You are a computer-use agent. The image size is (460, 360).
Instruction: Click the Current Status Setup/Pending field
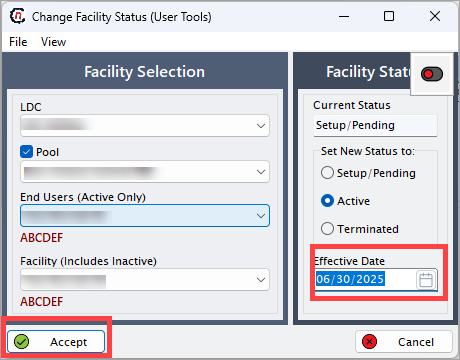coord(375,125)
